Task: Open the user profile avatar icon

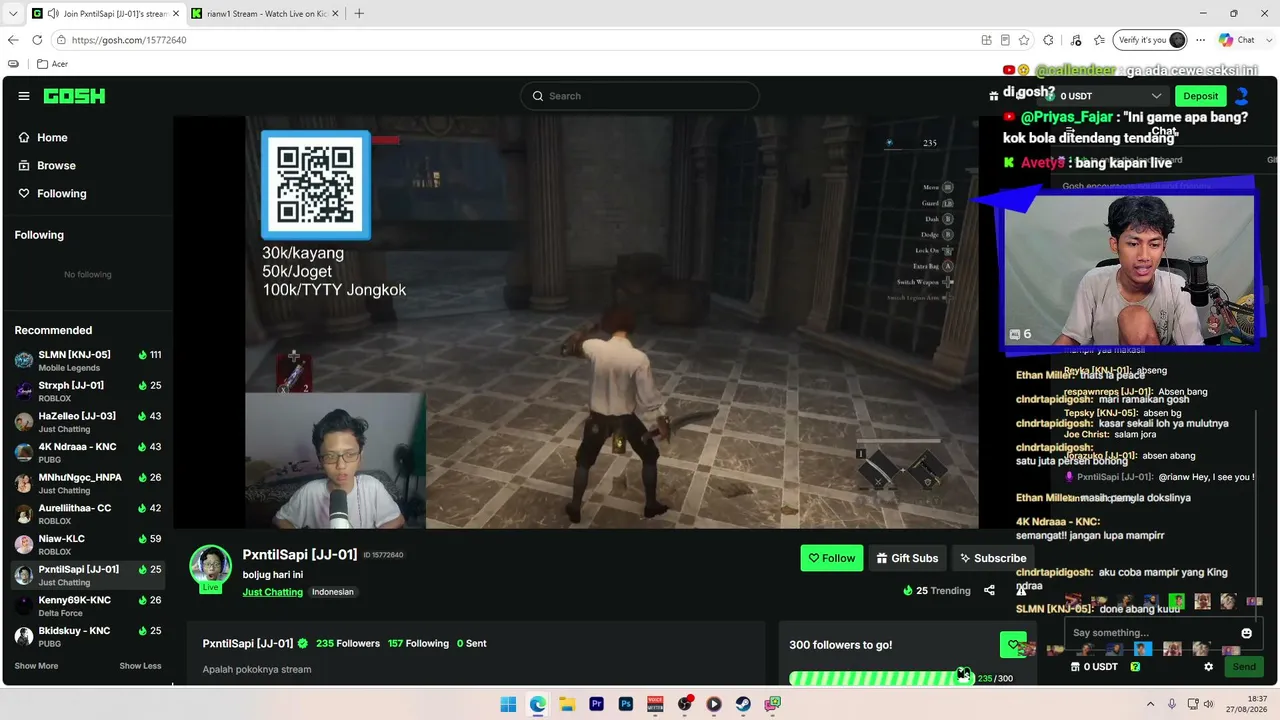Action: click(x=1242, y=96)
